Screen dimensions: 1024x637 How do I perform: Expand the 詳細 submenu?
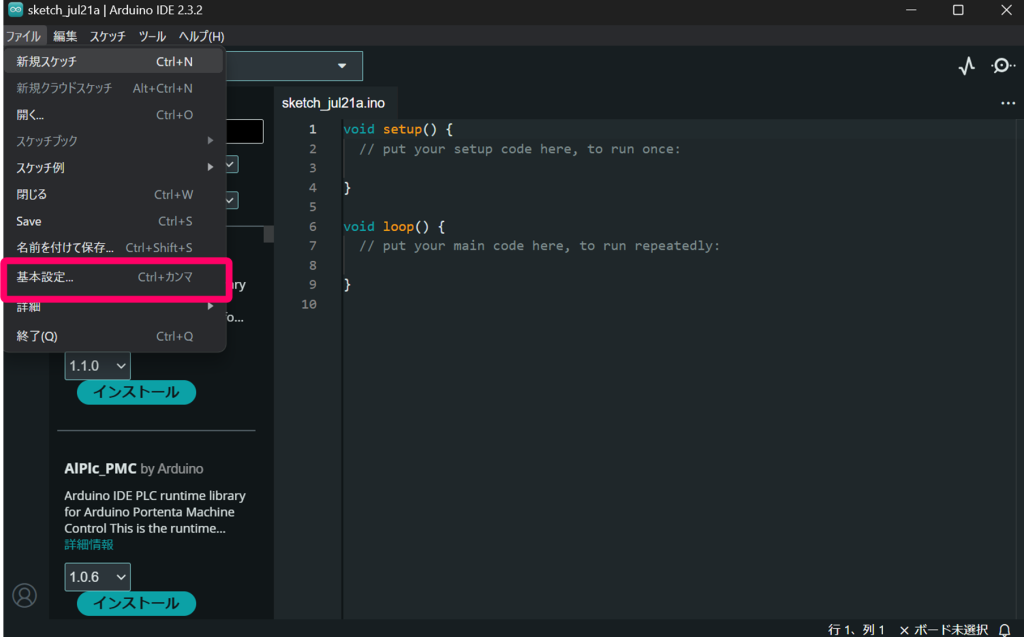point(114,307)
